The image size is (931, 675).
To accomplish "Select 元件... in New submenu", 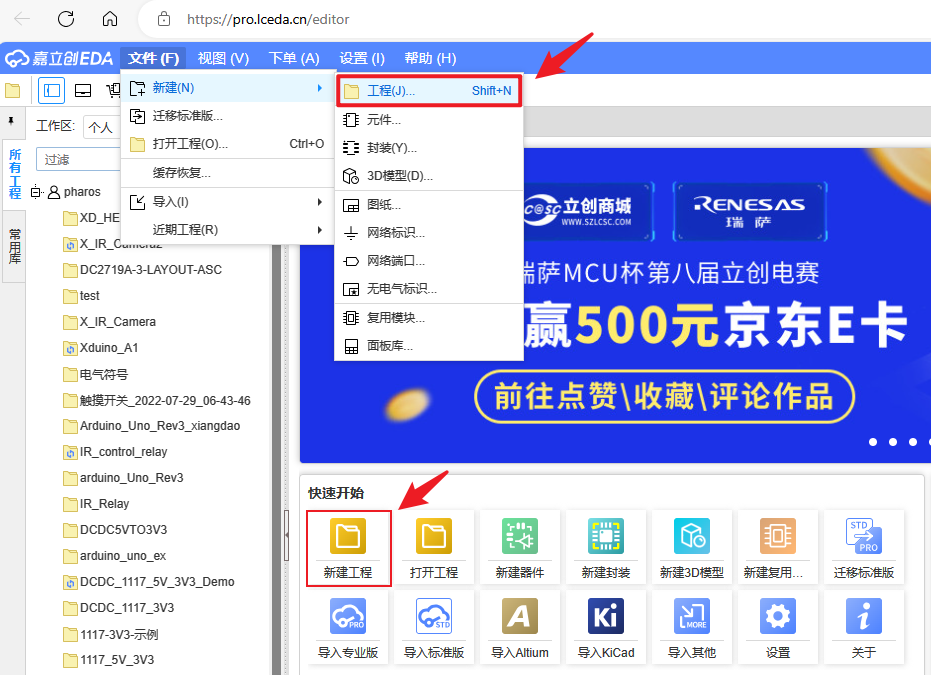I will coord(429,120).
